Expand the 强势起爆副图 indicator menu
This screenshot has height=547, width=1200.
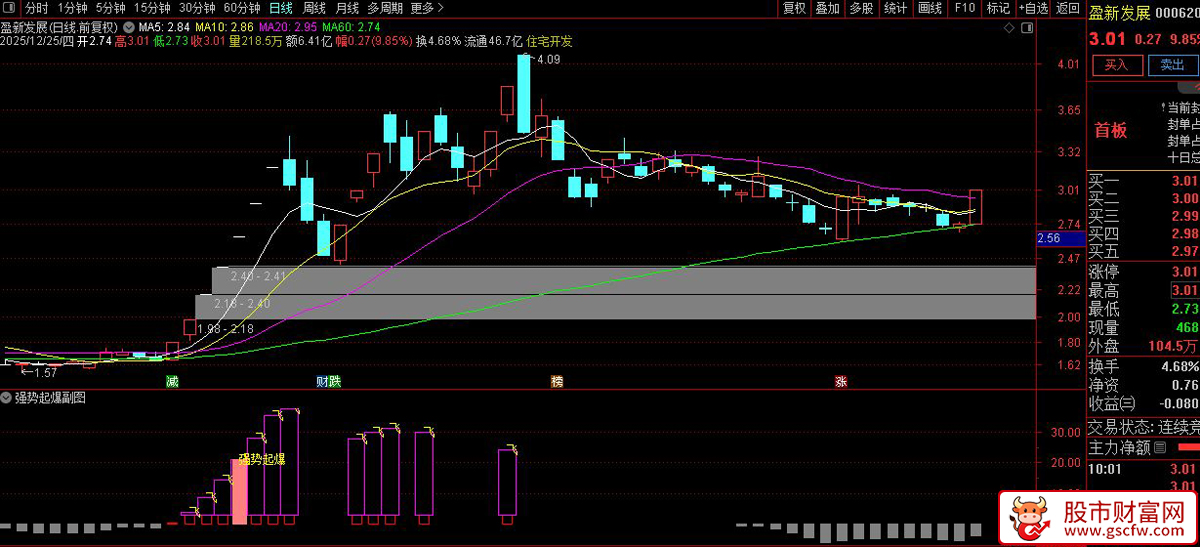pos(7,398)
